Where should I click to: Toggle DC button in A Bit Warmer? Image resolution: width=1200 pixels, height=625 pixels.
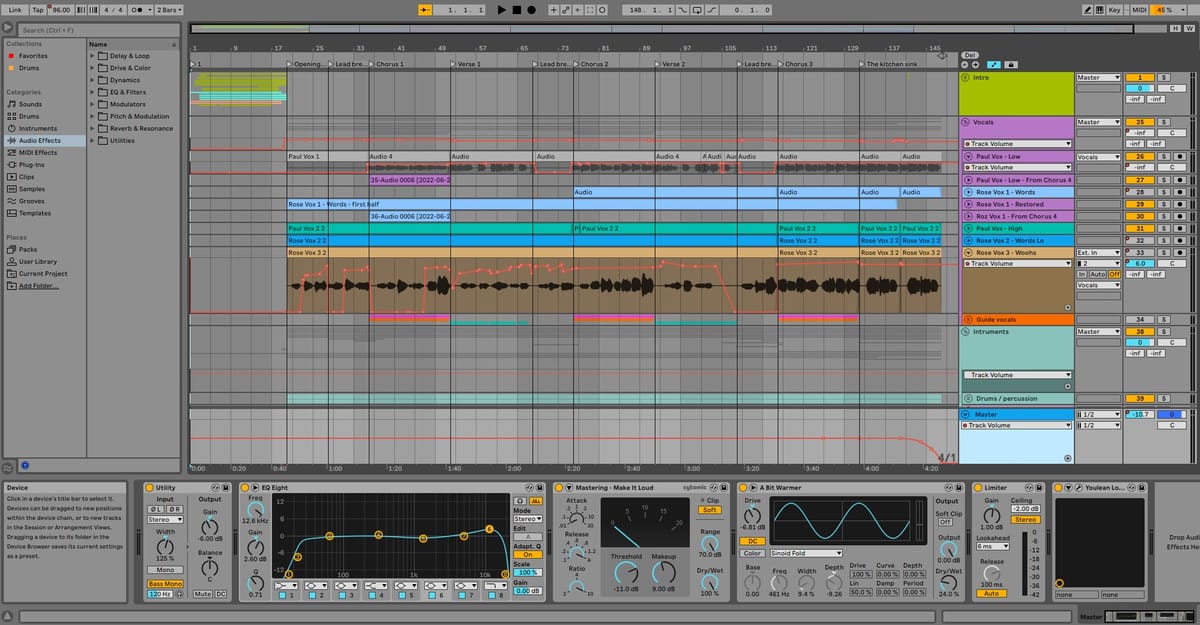coord(754,541)
